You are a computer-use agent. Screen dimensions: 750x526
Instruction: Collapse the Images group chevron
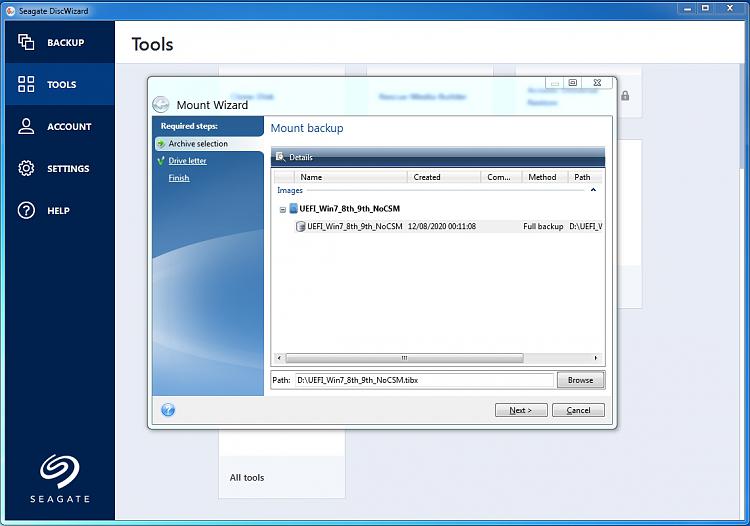(593, 190)
